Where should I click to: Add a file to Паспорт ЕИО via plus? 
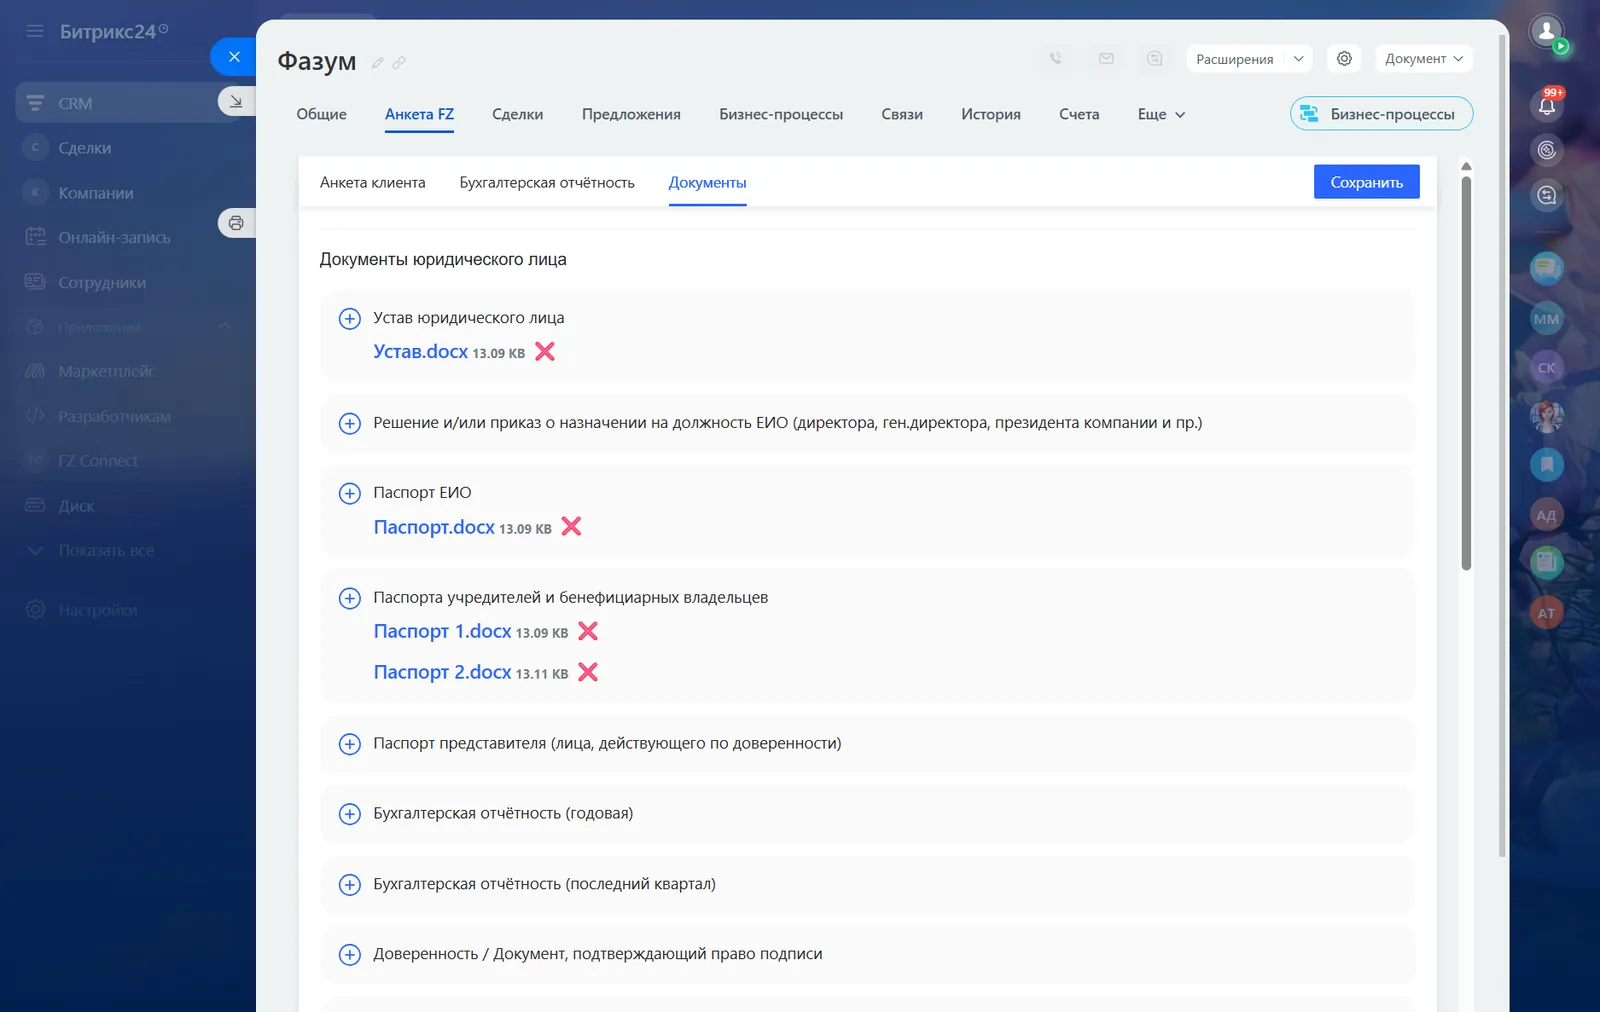coord(349,493)
